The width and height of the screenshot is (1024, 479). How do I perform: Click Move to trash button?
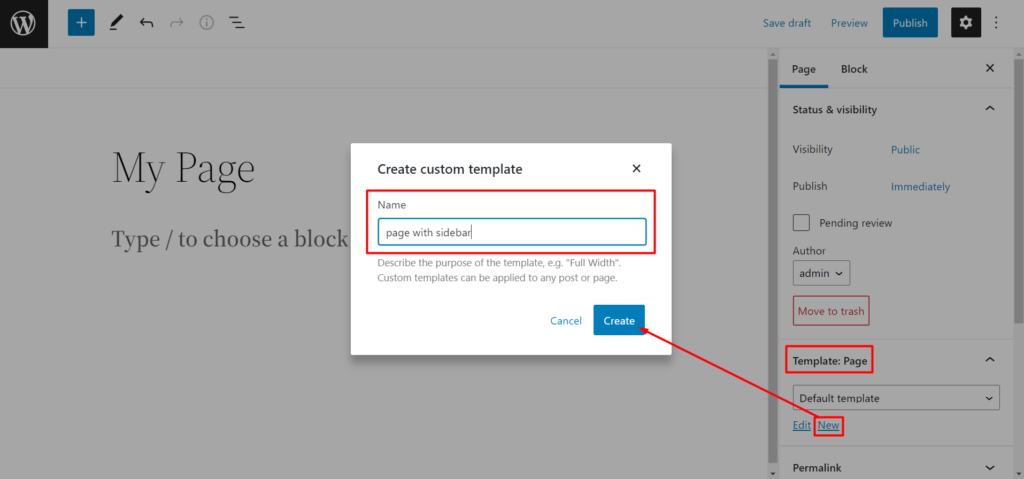pos(831,311)
